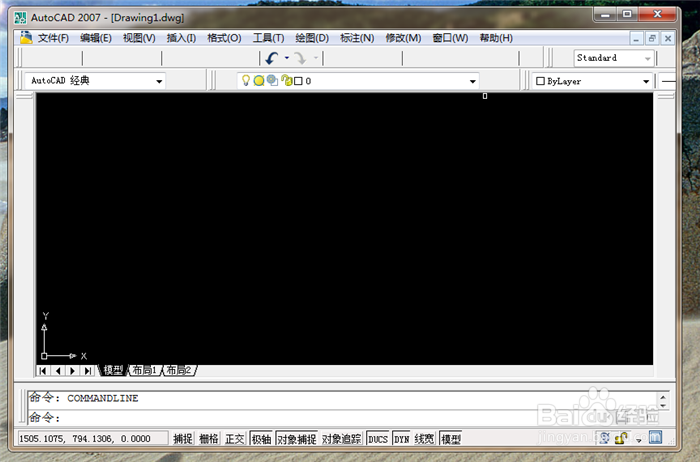Open the 插入(I) menu
Image resolution: width=700 pixels, height=462 pixels.
[181, 38]
